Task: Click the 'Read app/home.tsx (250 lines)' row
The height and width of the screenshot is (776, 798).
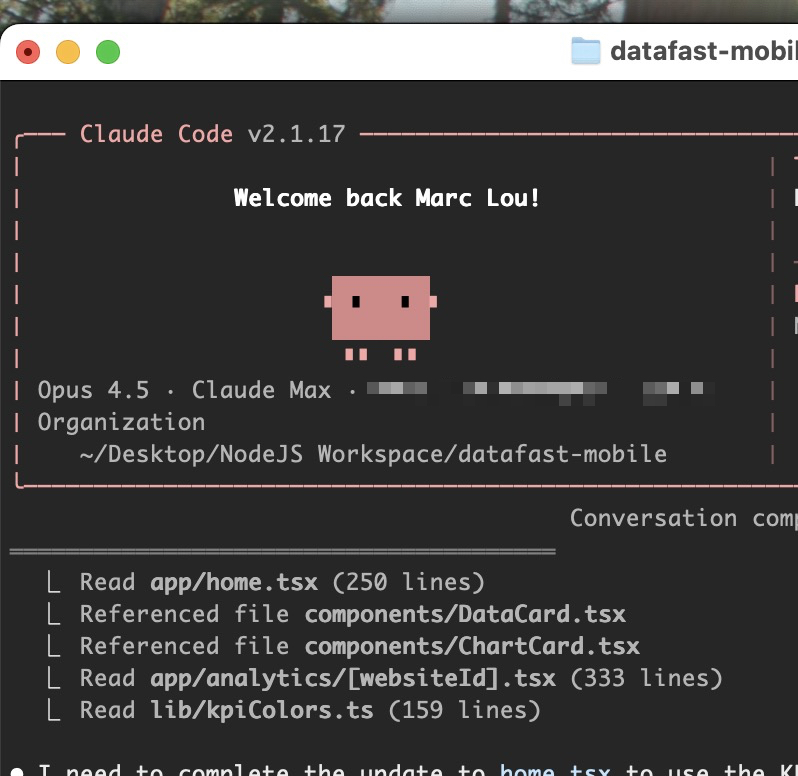Action: (x=282, y=582)
